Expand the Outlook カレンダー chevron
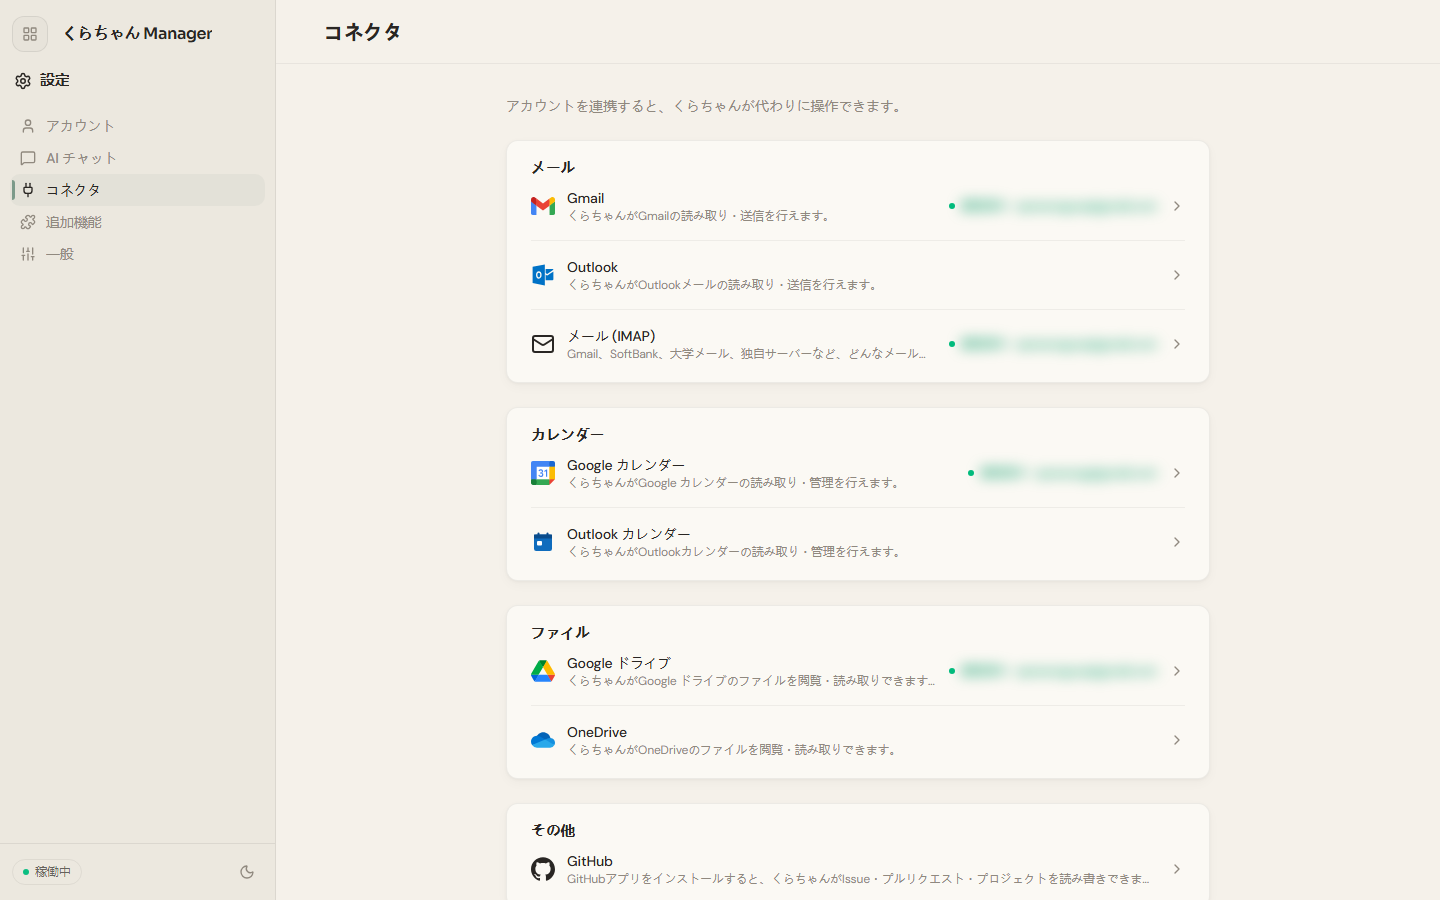This screenshot has height=900, width=1440. [x=1177, y=542]
